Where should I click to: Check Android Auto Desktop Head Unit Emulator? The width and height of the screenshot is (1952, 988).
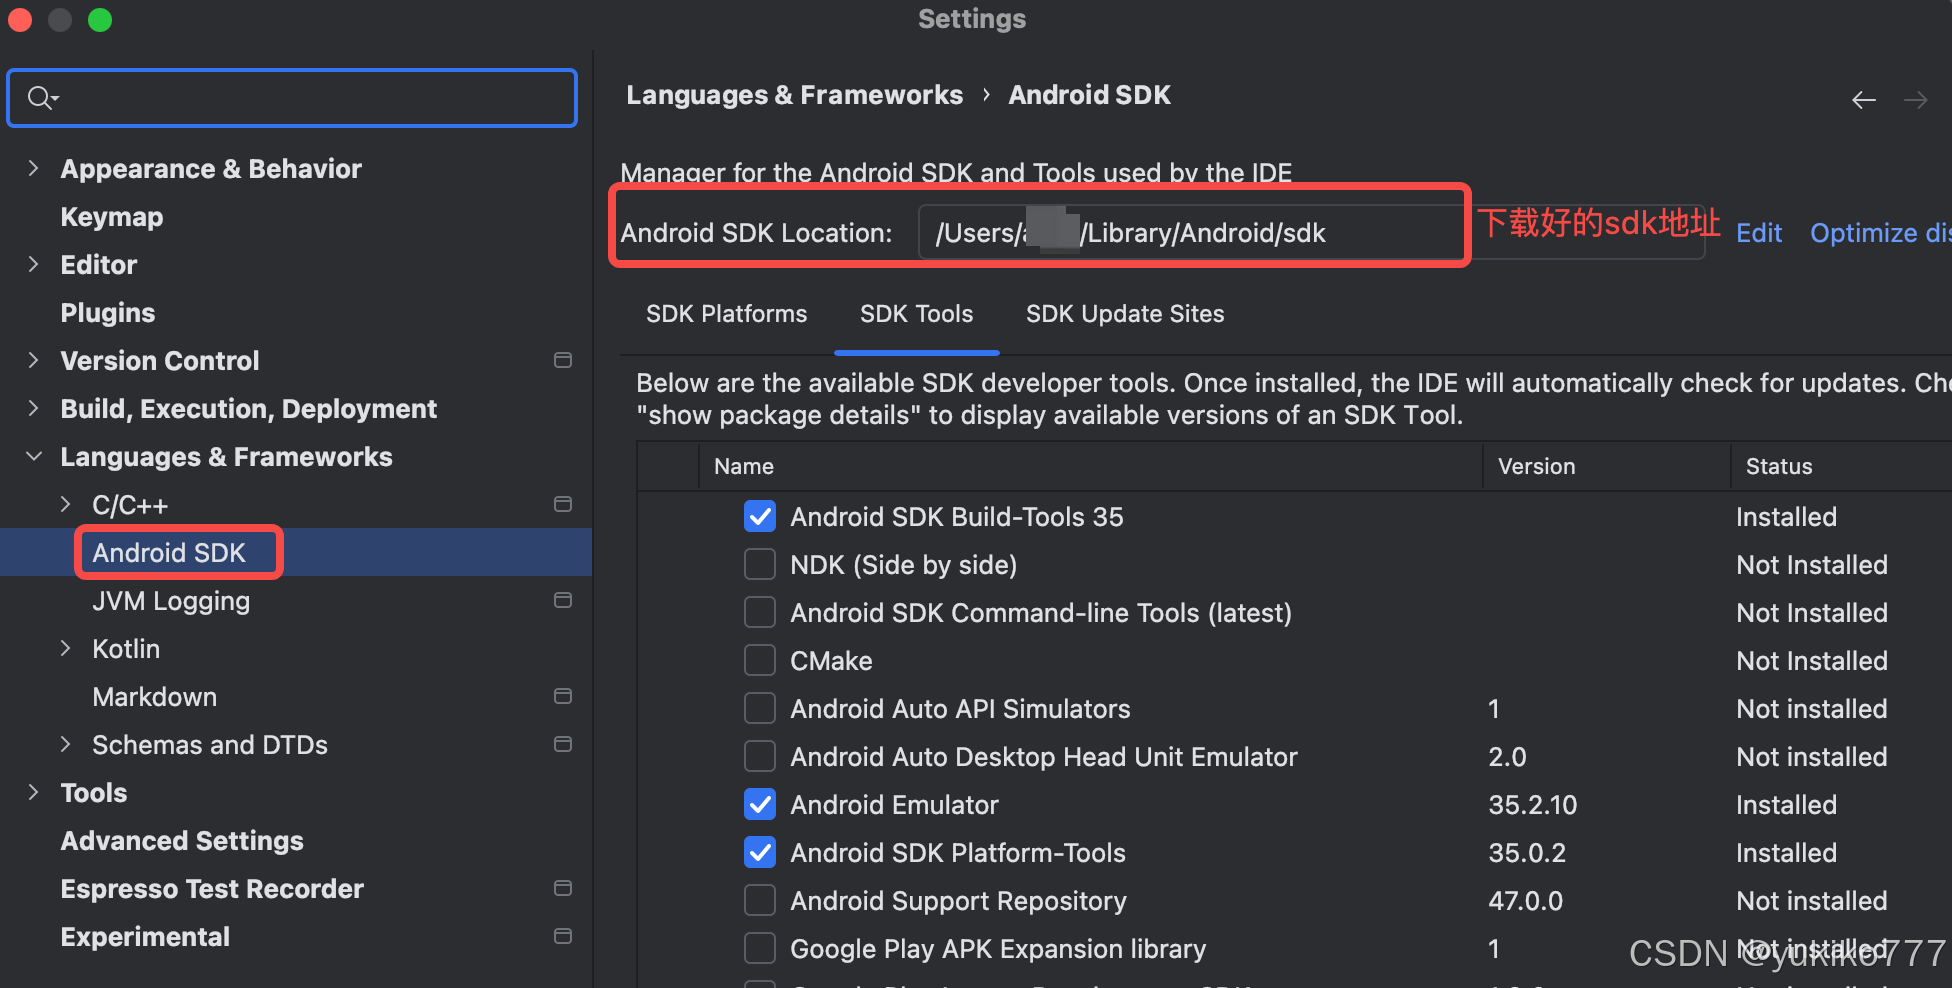tap(760, 756)
